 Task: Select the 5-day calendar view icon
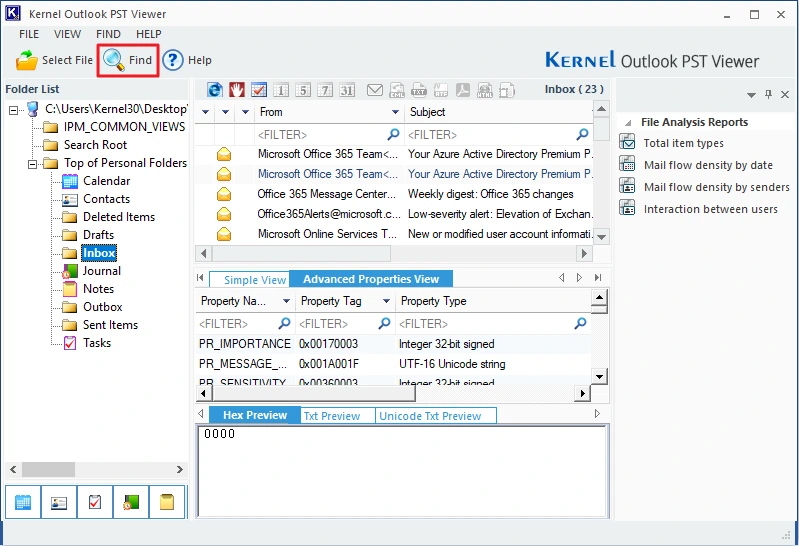(x=303, y=90)
